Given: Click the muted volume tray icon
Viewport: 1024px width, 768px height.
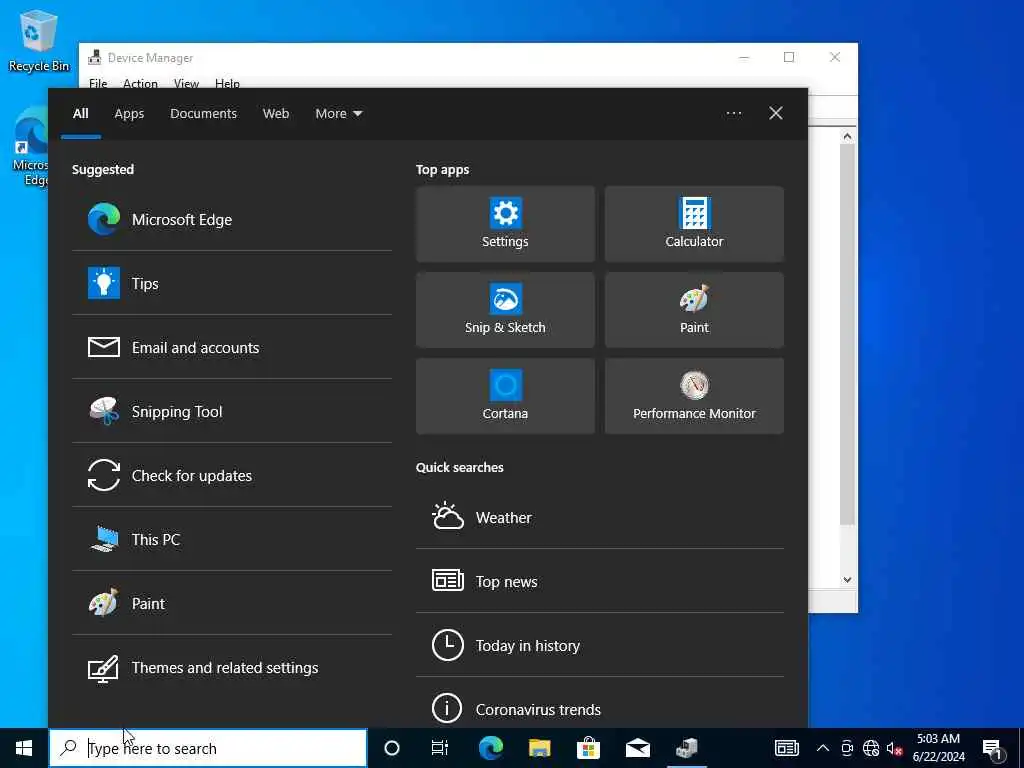Looking at the screenshot, I should click(x=894, y=748).
